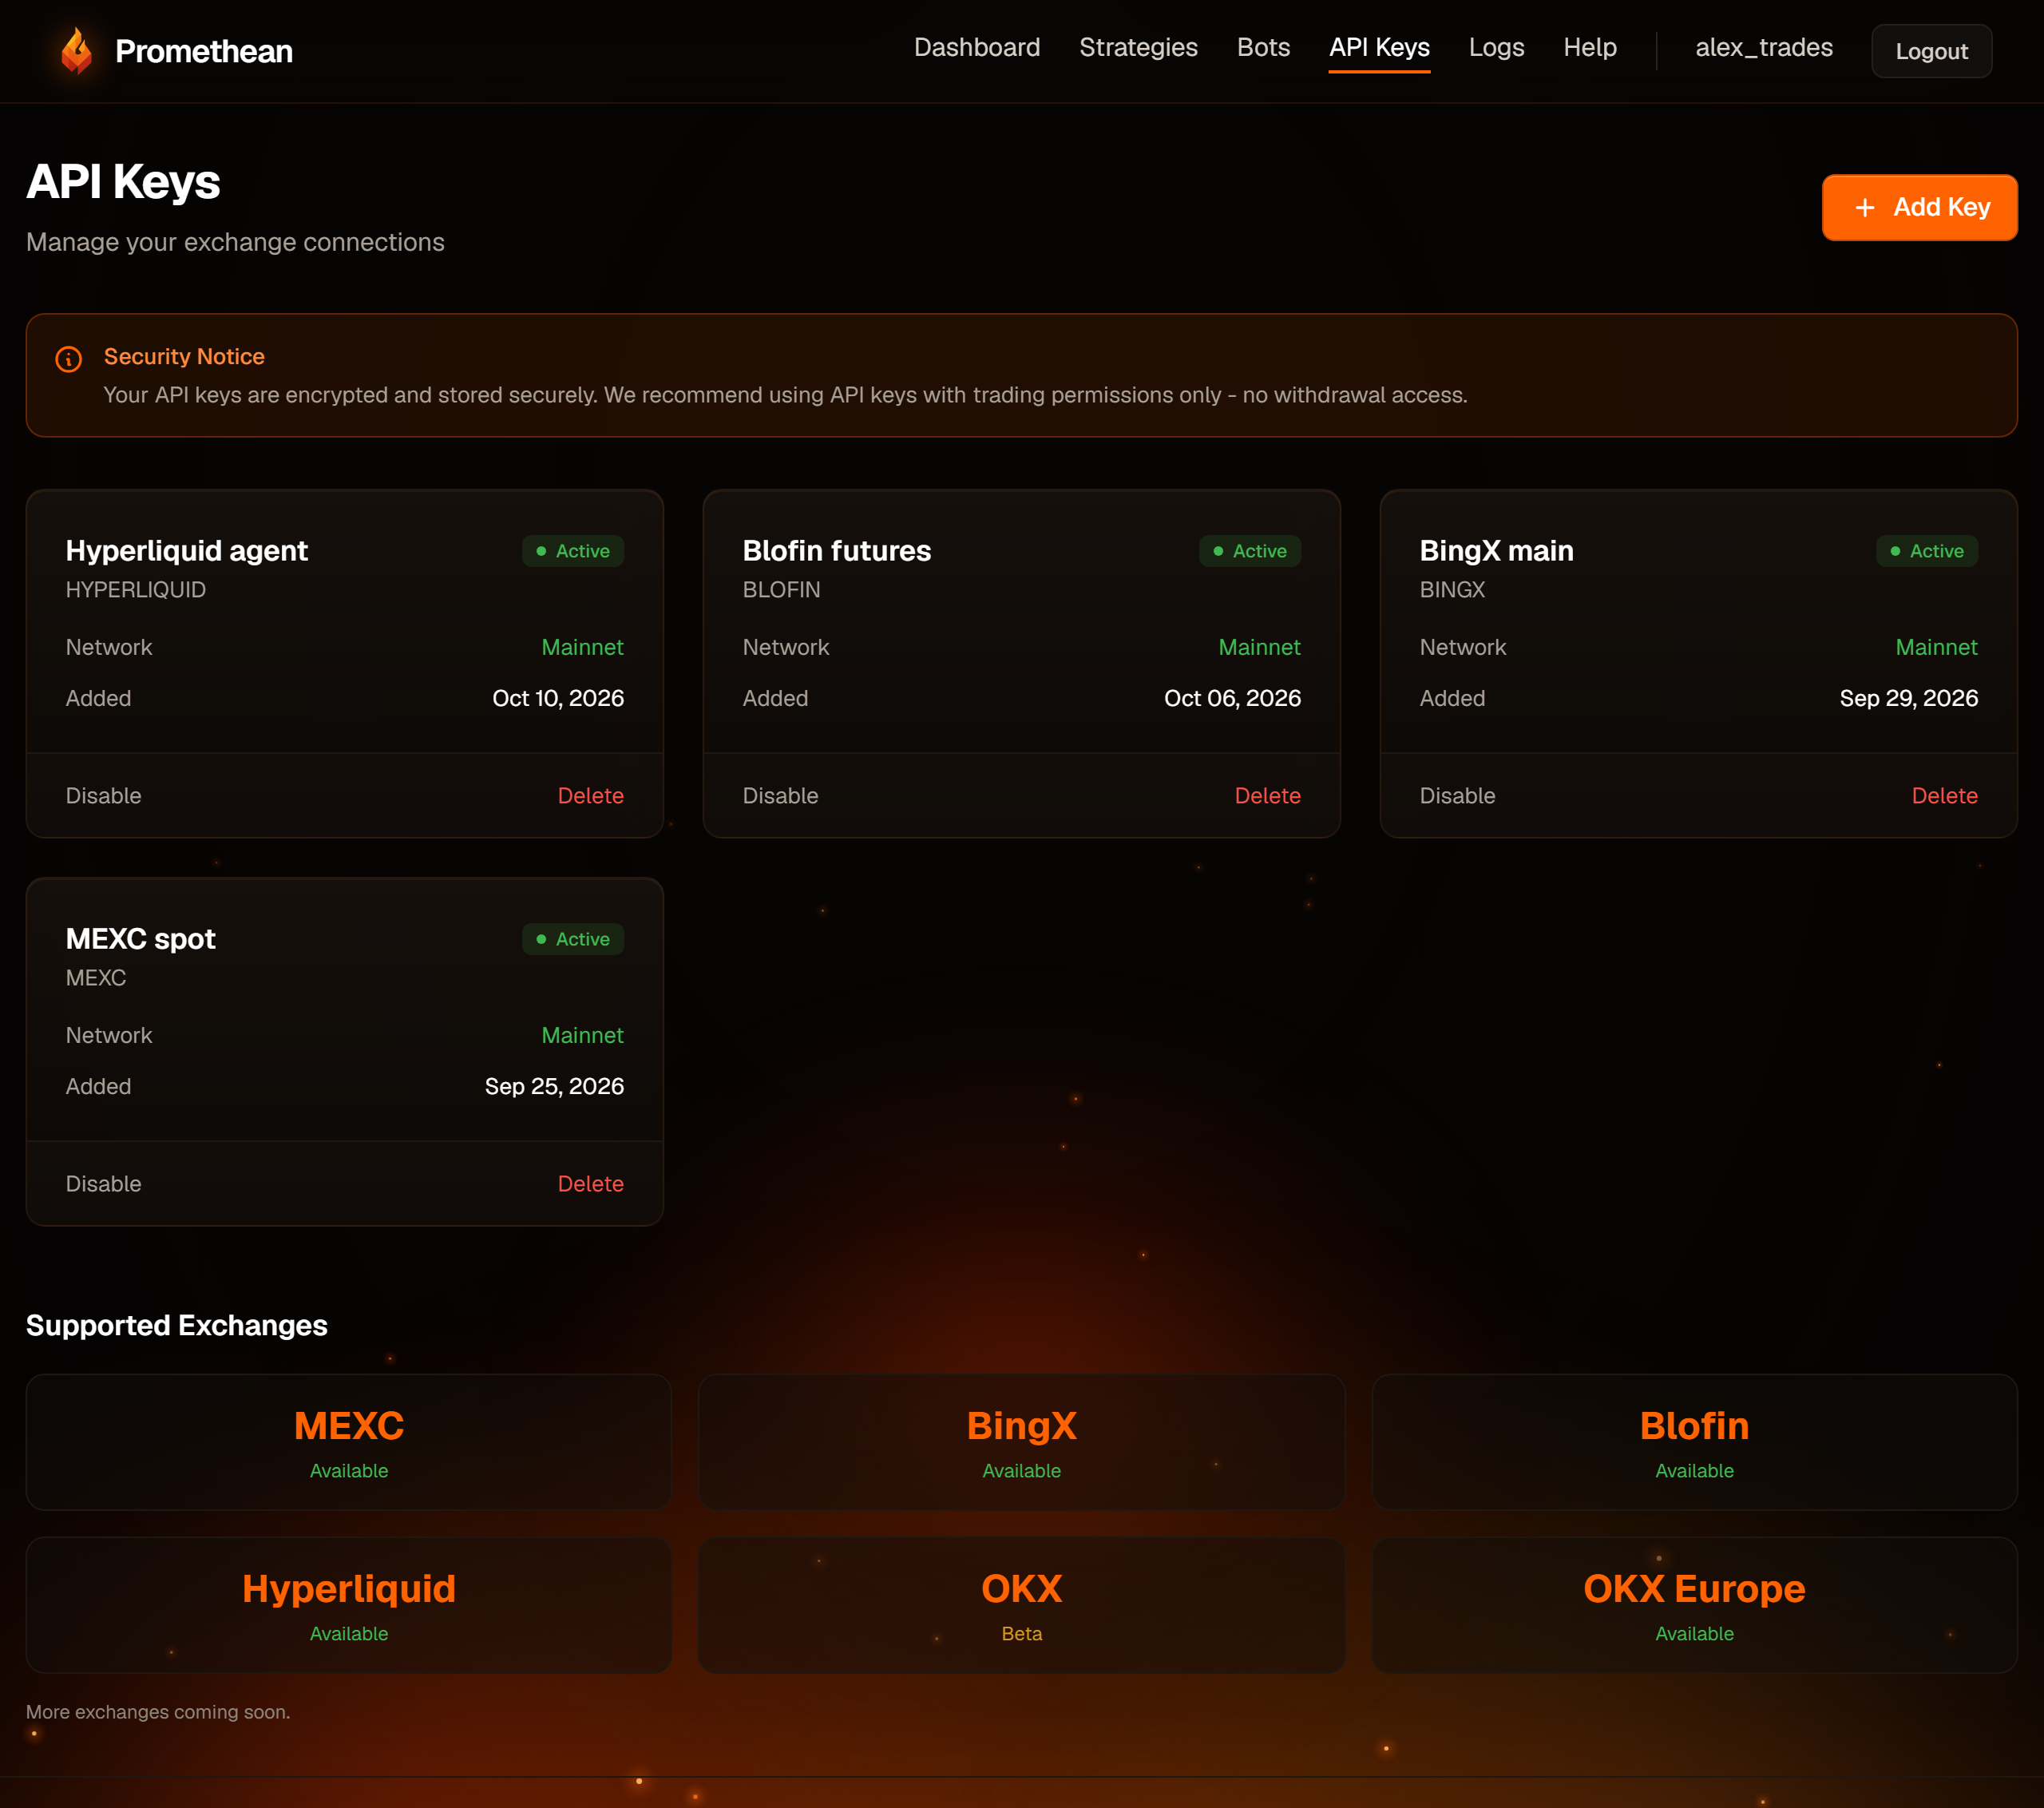Log out with the Logout button

tap(1931, 51)
